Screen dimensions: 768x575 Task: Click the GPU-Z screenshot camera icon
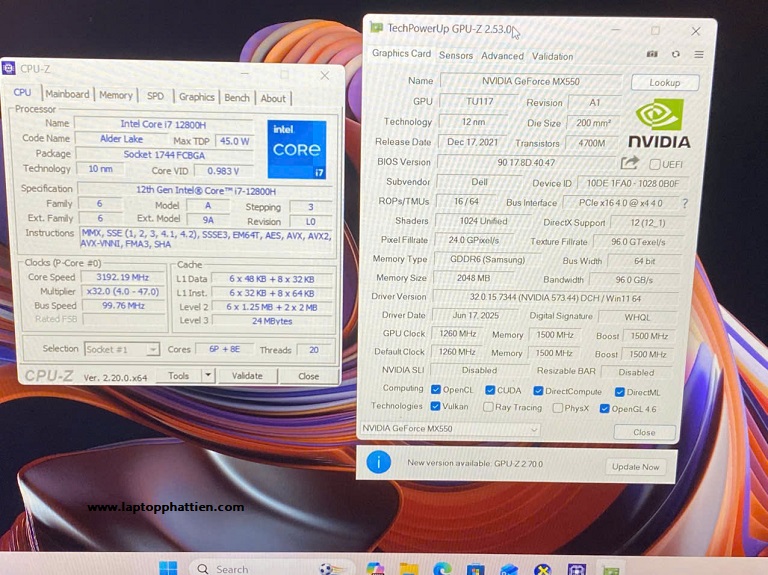tap(652, 54)
